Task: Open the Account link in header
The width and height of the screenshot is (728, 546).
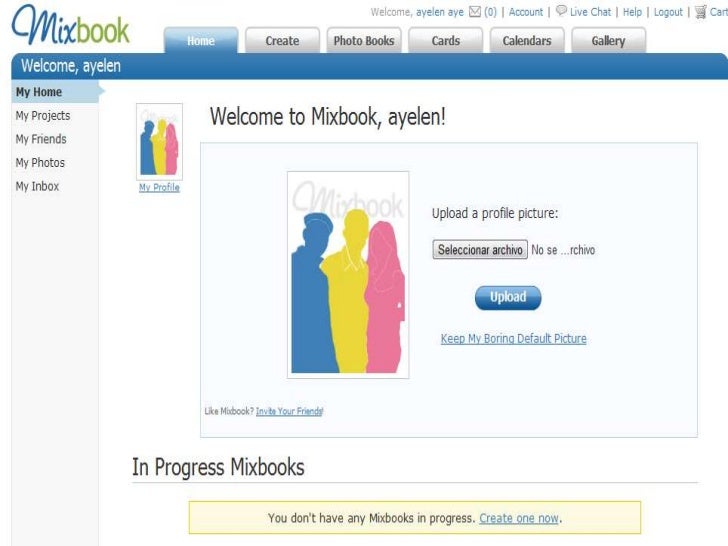Action: coord(526,12)
